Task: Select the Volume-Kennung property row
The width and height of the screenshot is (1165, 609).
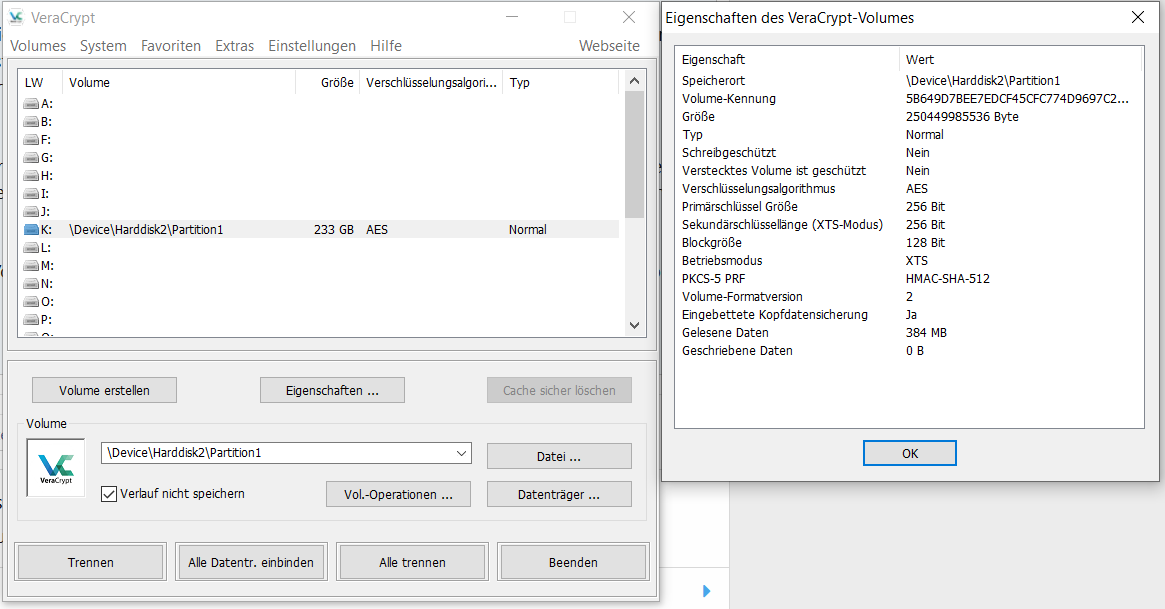Action: click(908, 99)
